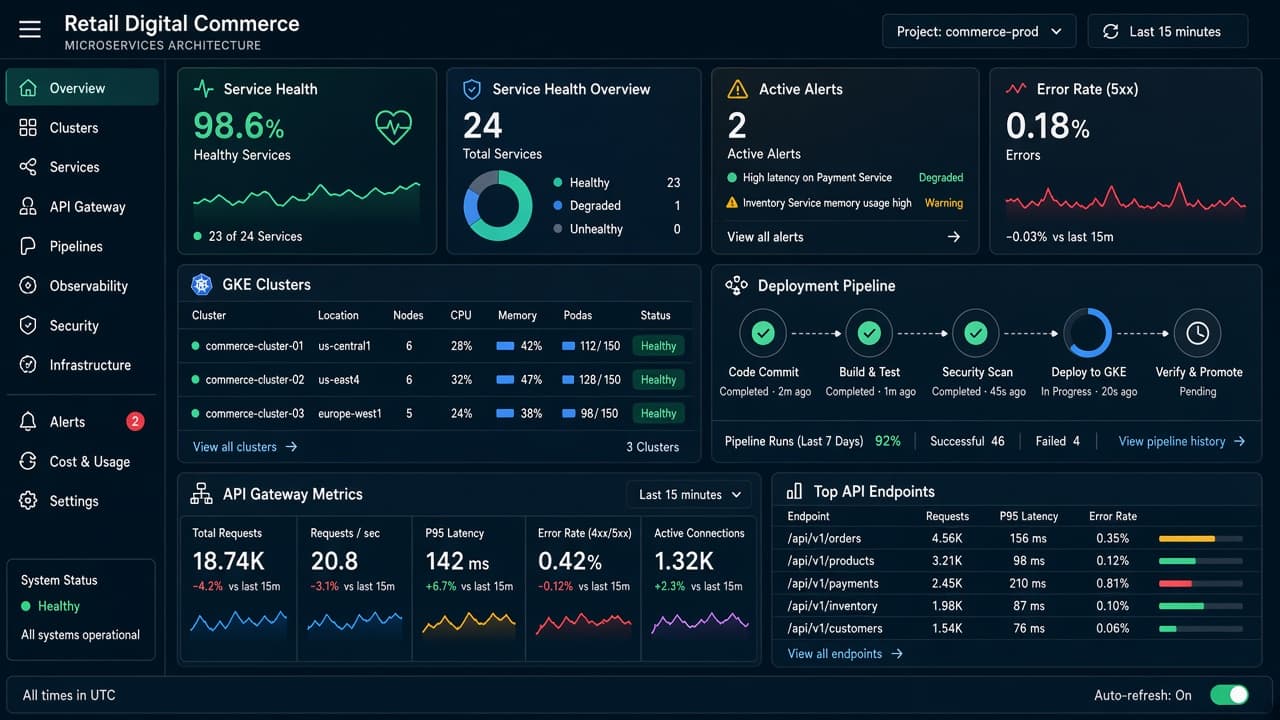Click the Security Scan completed checkmark circle
Image resolution: width=1280 pixels, height=720 pixels.
point(976,333)
